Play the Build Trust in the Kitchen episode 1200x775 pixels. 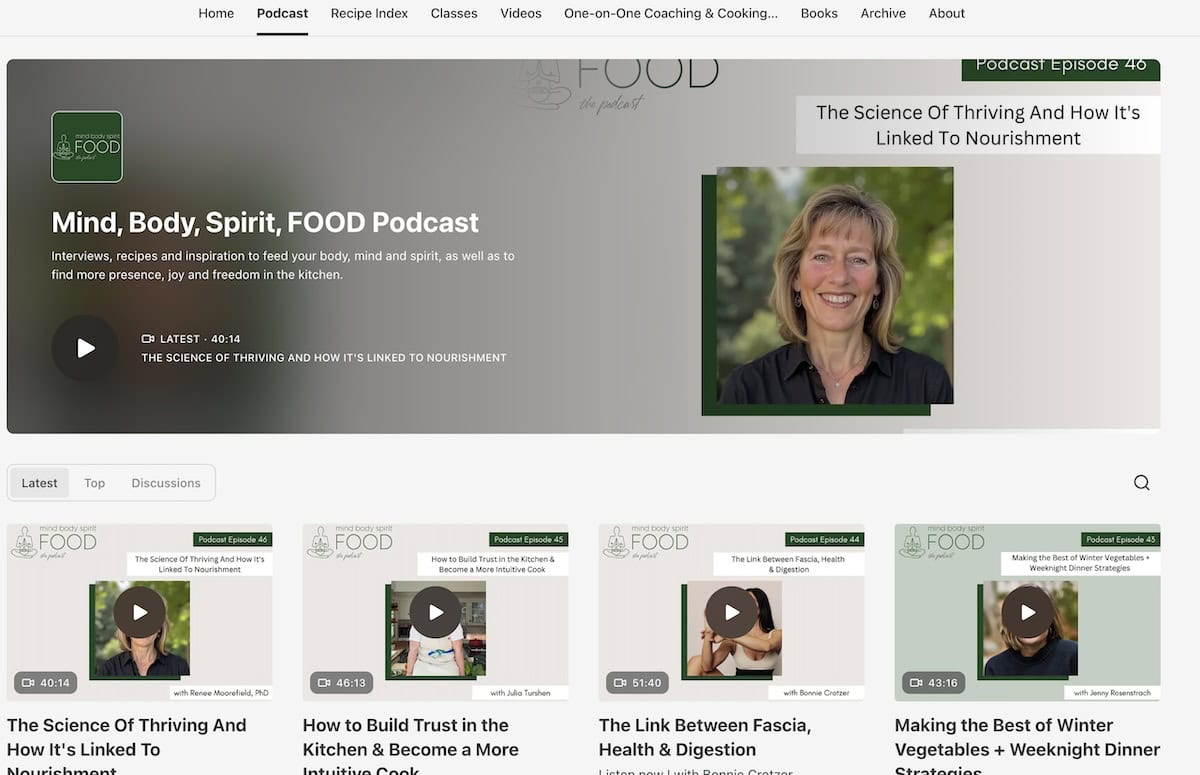click(x=435, y=612)
